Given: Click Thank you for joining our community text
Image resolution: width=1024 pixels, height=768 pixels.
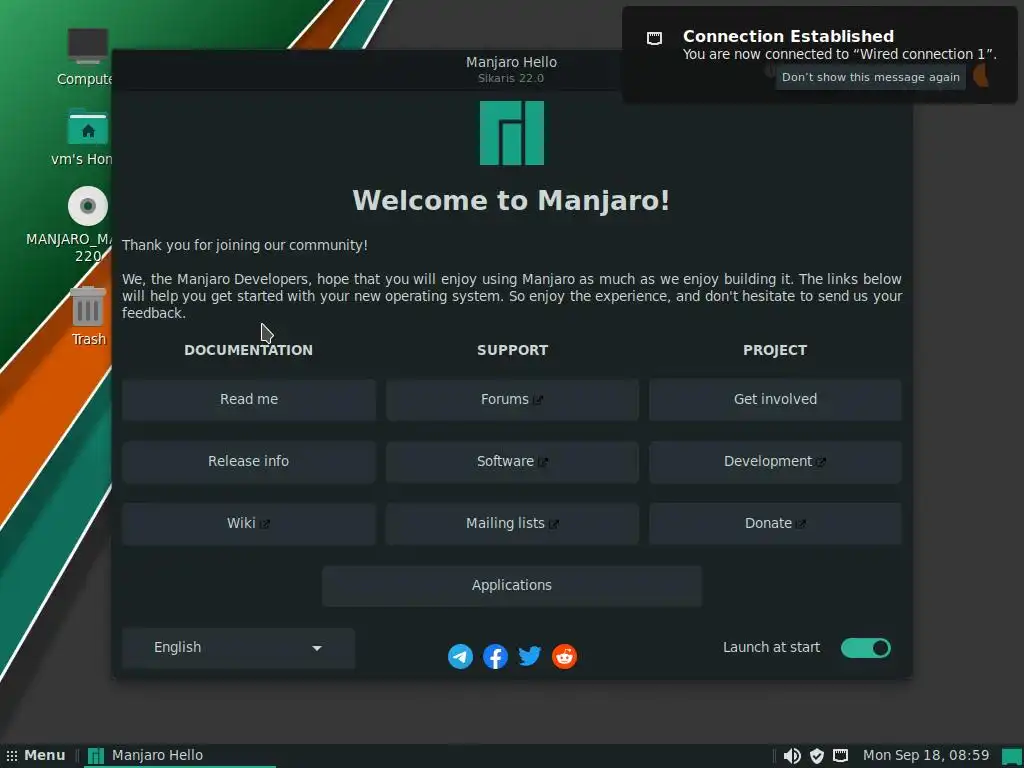Looking at the screenshot, I should tap(245, 246).
